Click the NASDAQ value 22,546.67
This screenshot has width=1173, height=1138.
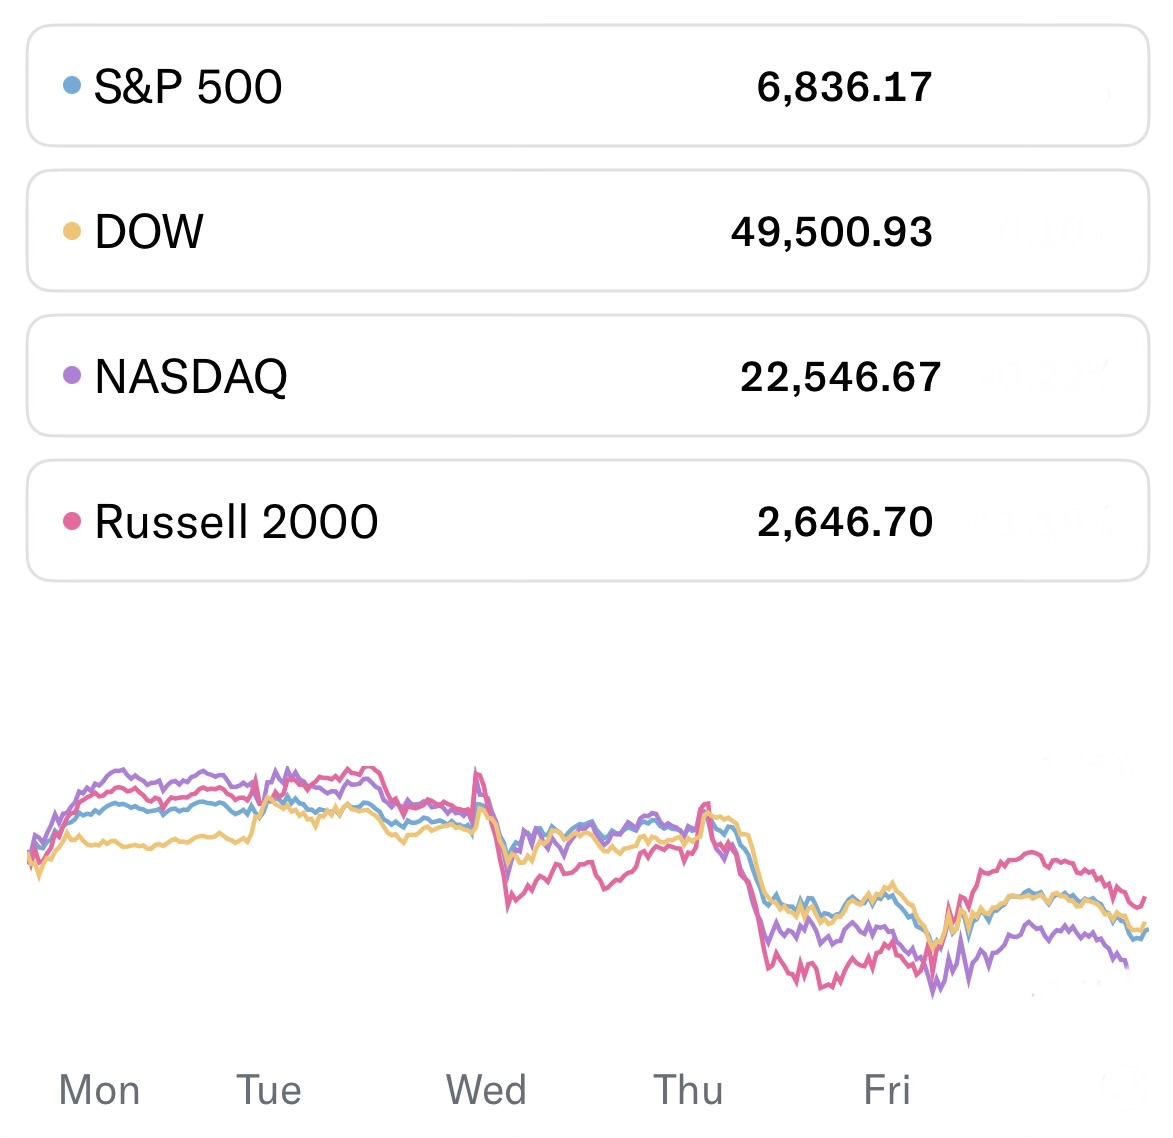(840, 377)
